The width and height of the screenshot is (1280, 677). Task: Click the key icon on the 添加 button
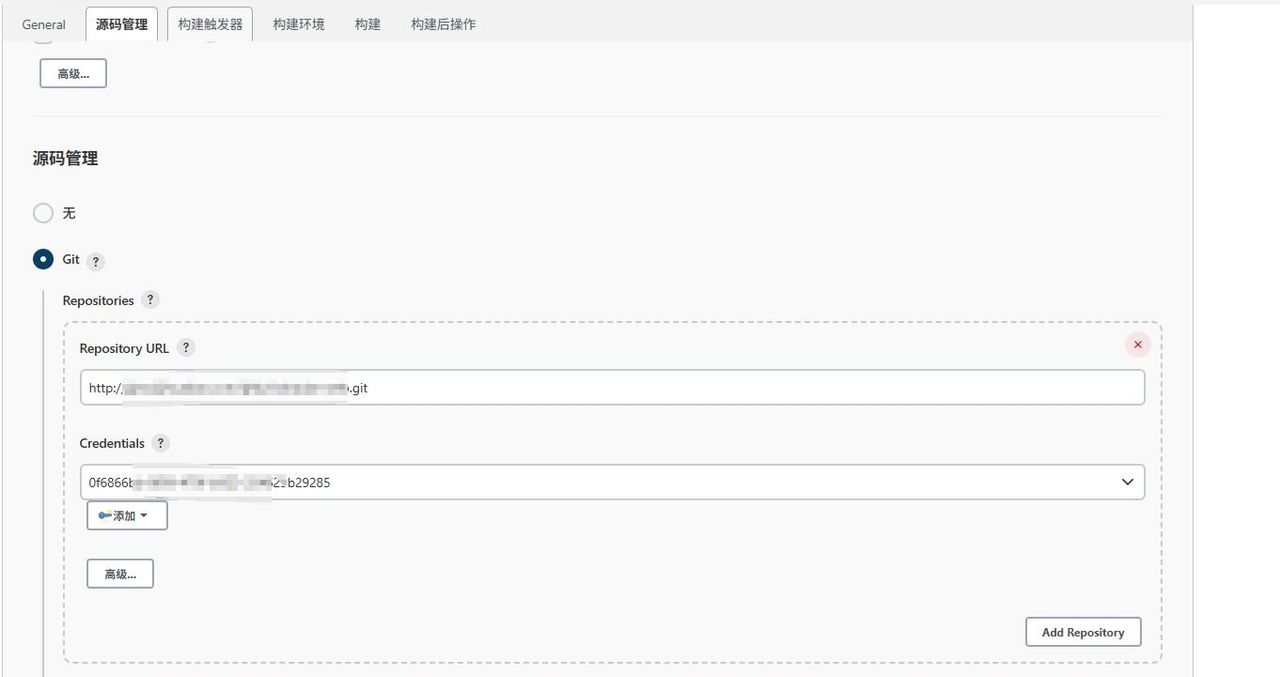(x=106, y=515)
